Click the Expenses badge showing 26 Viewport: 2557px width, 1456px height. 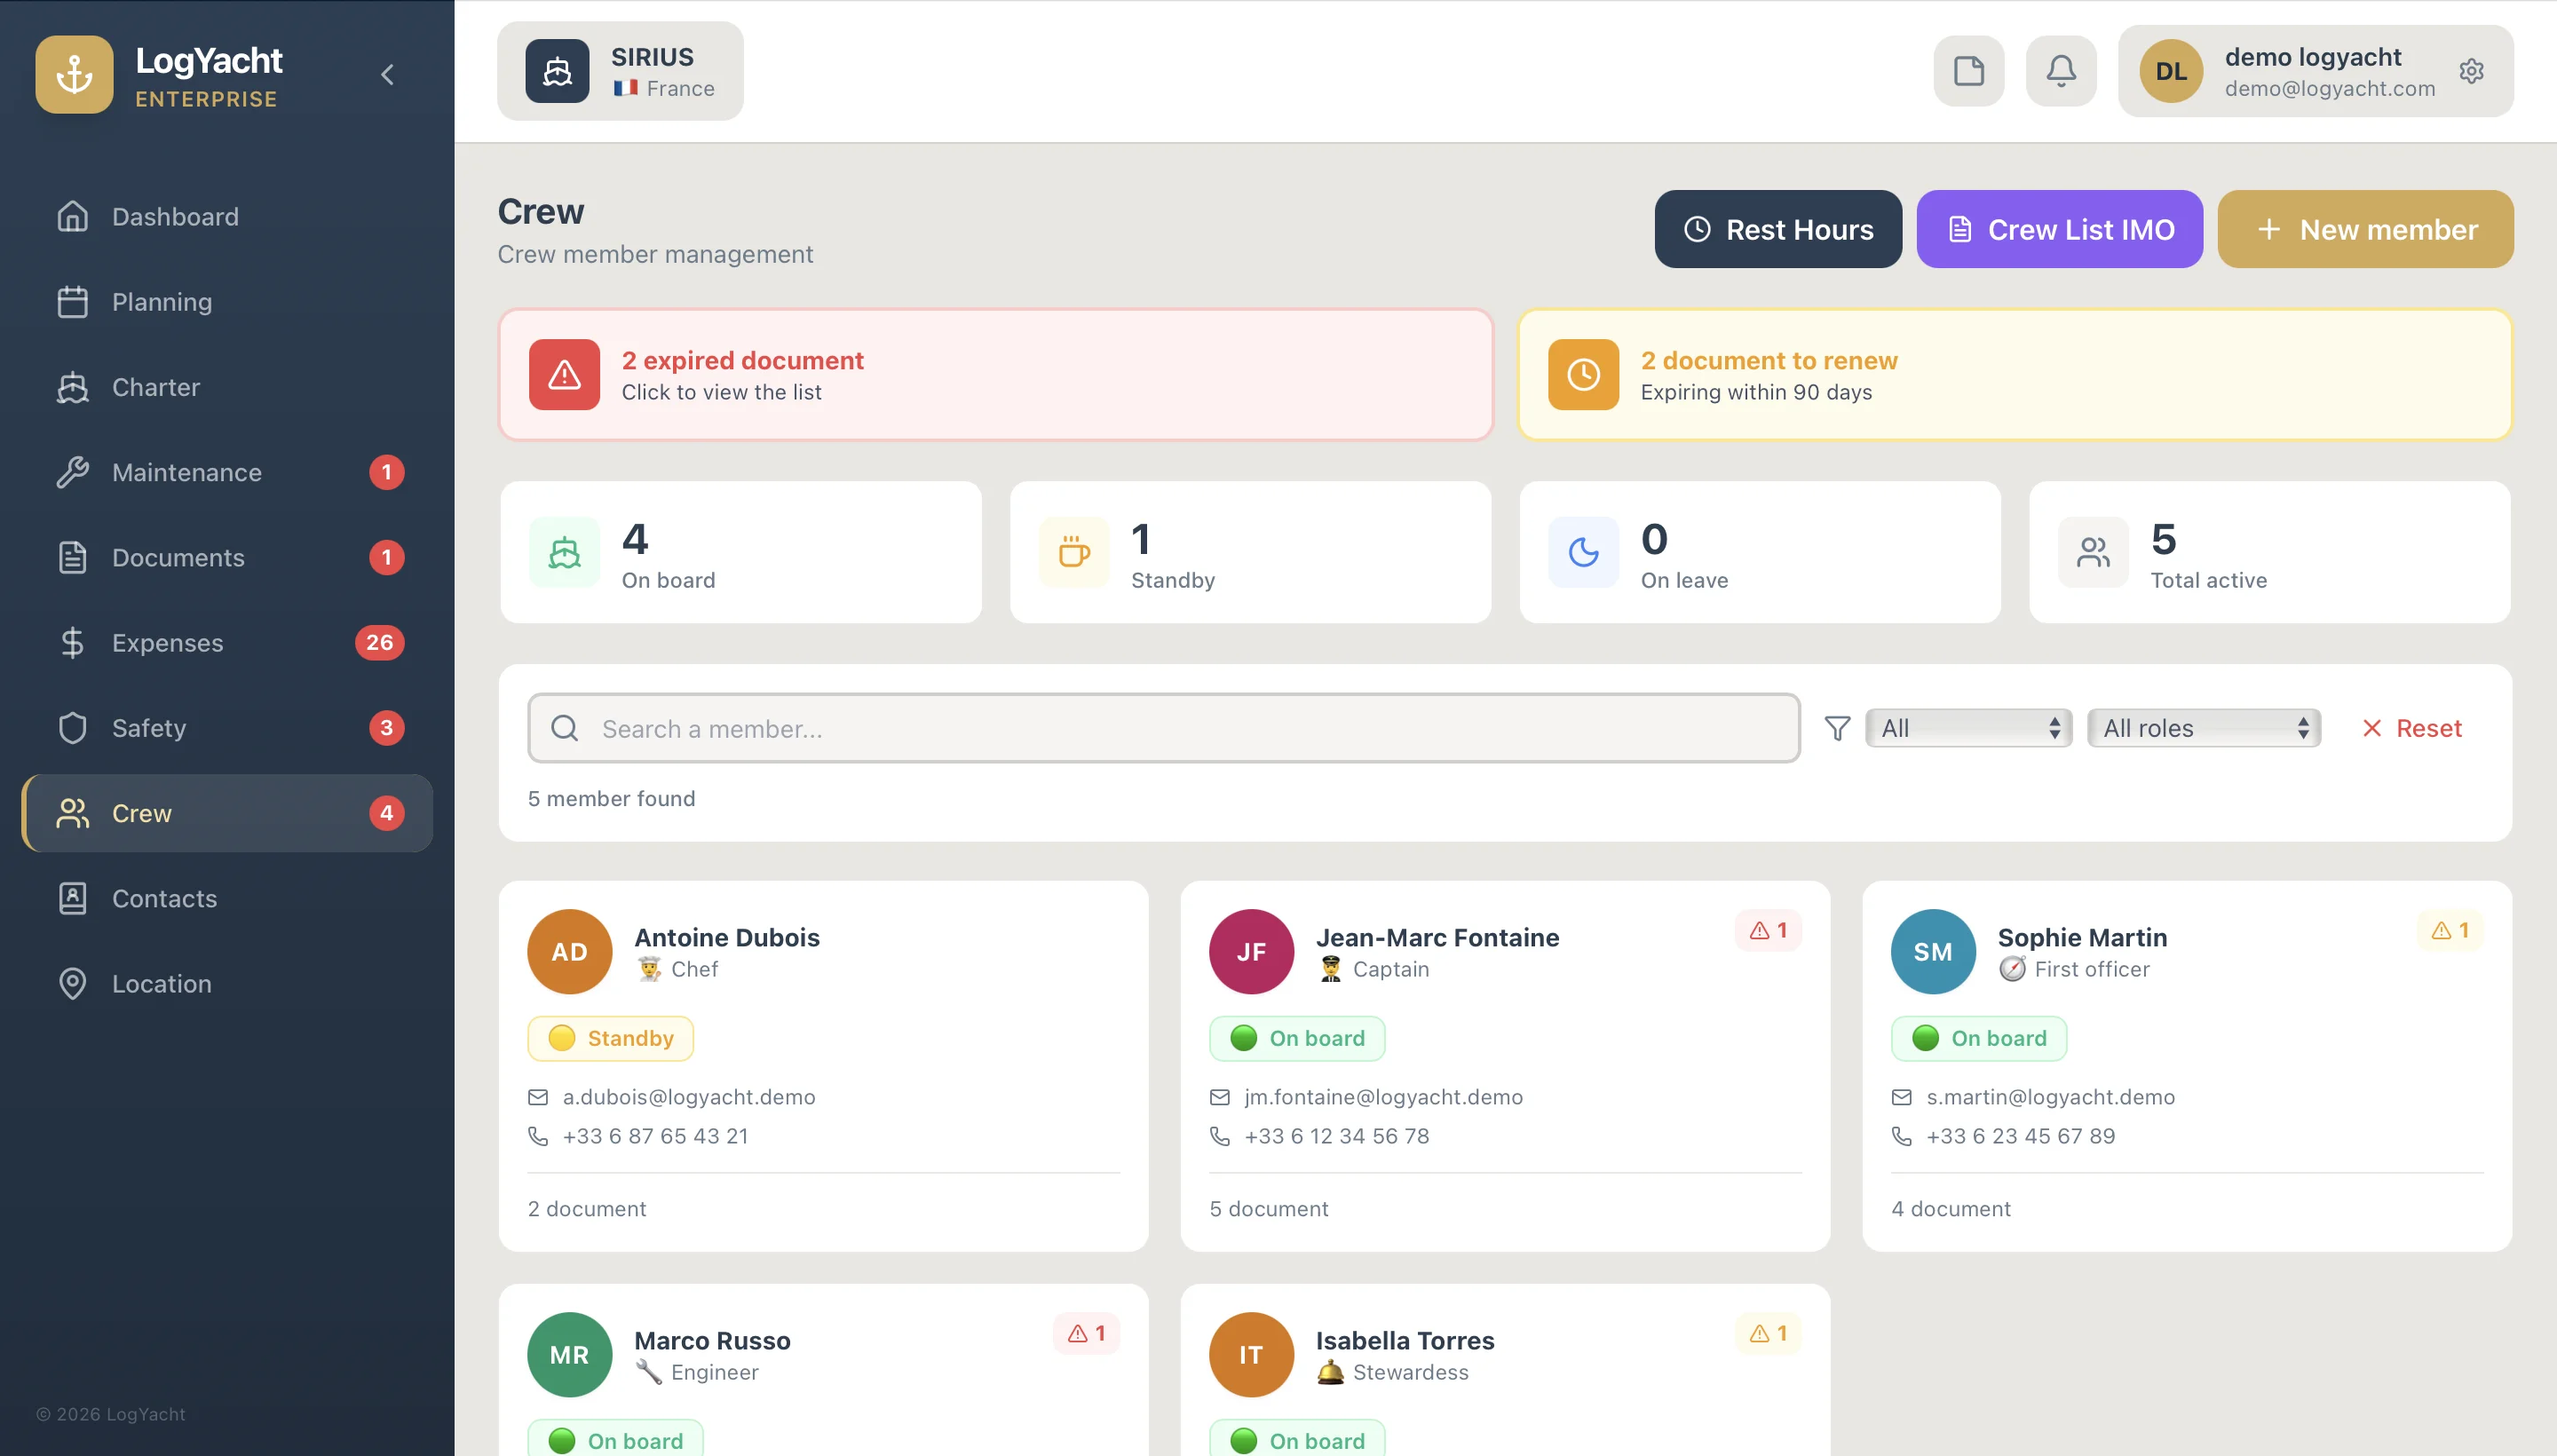point(379,643)
